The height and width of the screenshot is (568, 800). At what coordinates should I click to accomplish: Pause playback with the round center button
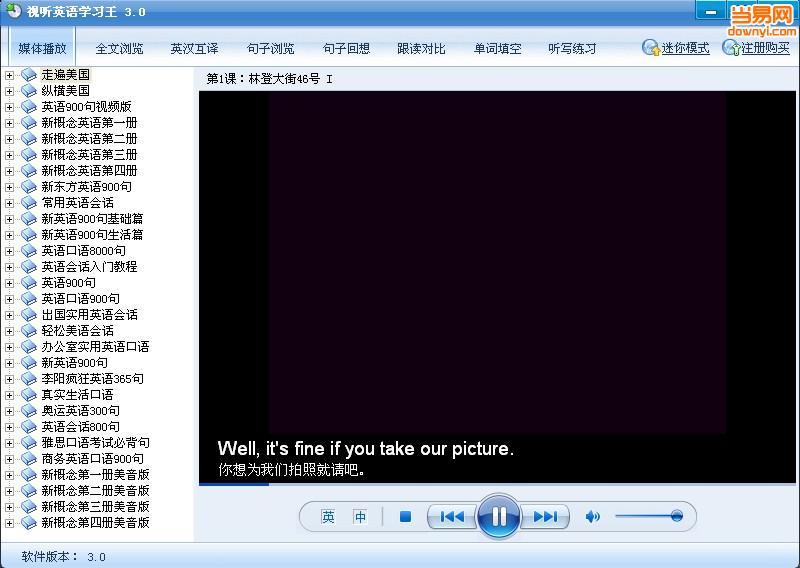click(498, 517)
